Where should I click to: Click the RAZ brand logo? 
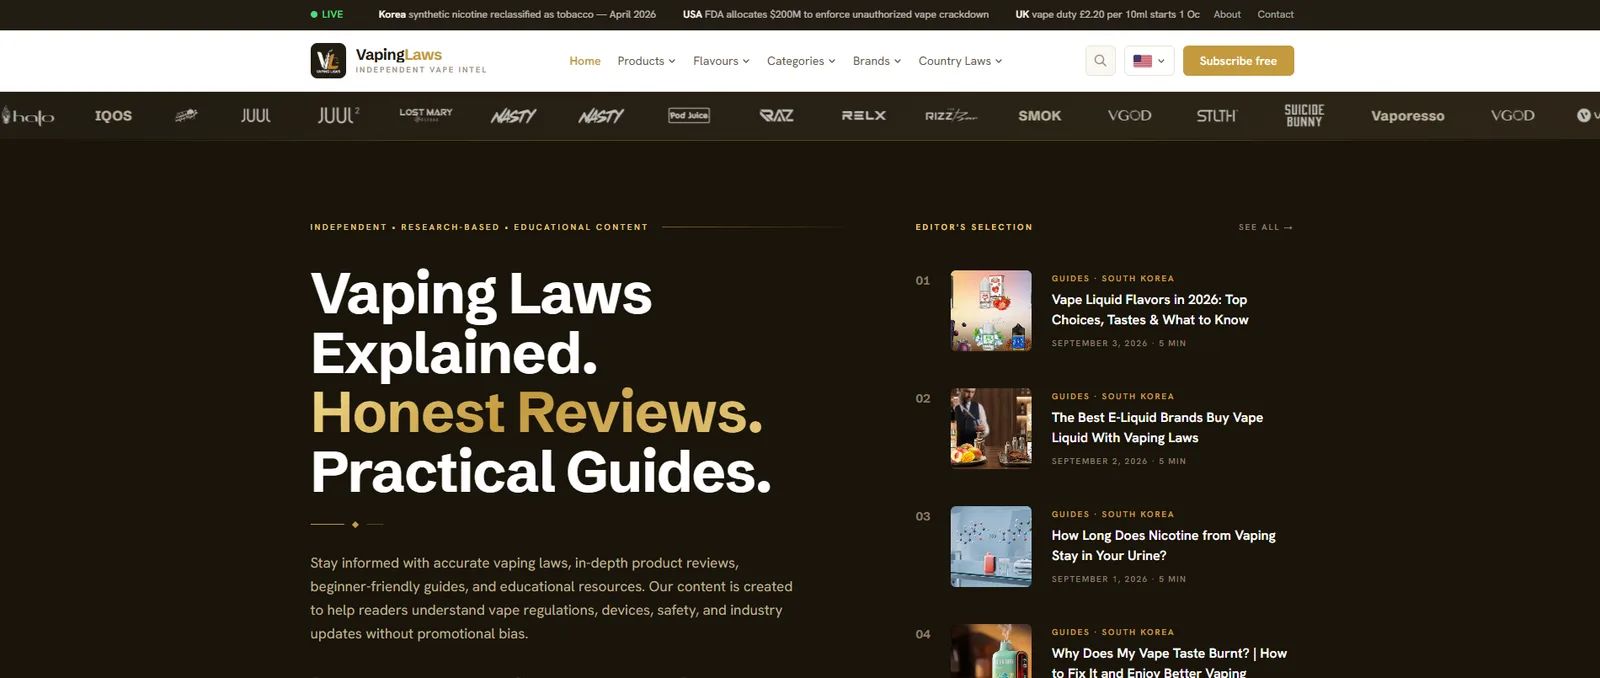tap(777, 116)
